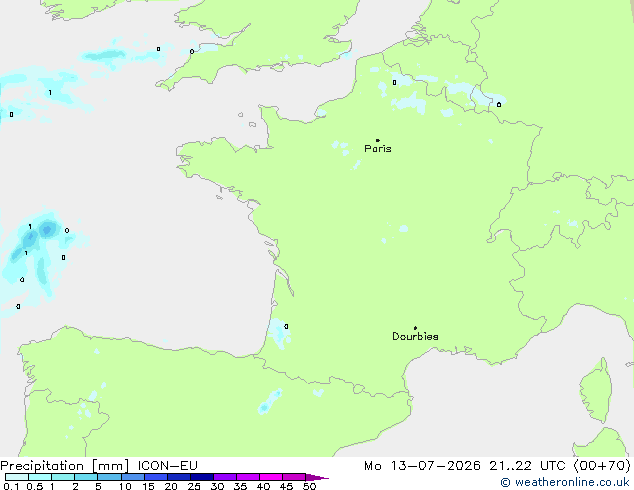
Task: Click the Mo 13-07-2026 date text
Action: (x=423, y=466)
